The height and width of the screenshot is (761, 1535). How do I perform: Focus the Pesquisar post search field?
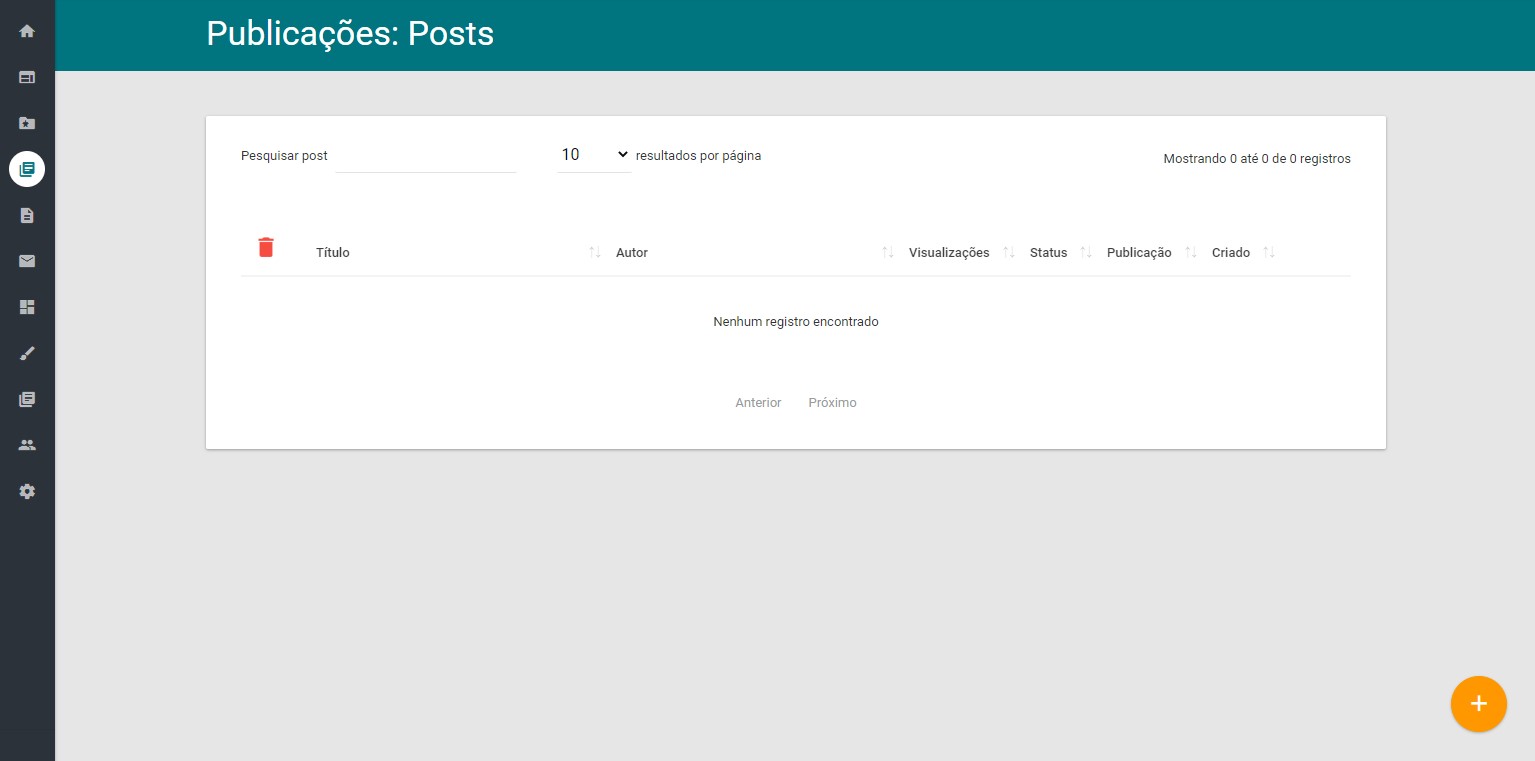425,156
